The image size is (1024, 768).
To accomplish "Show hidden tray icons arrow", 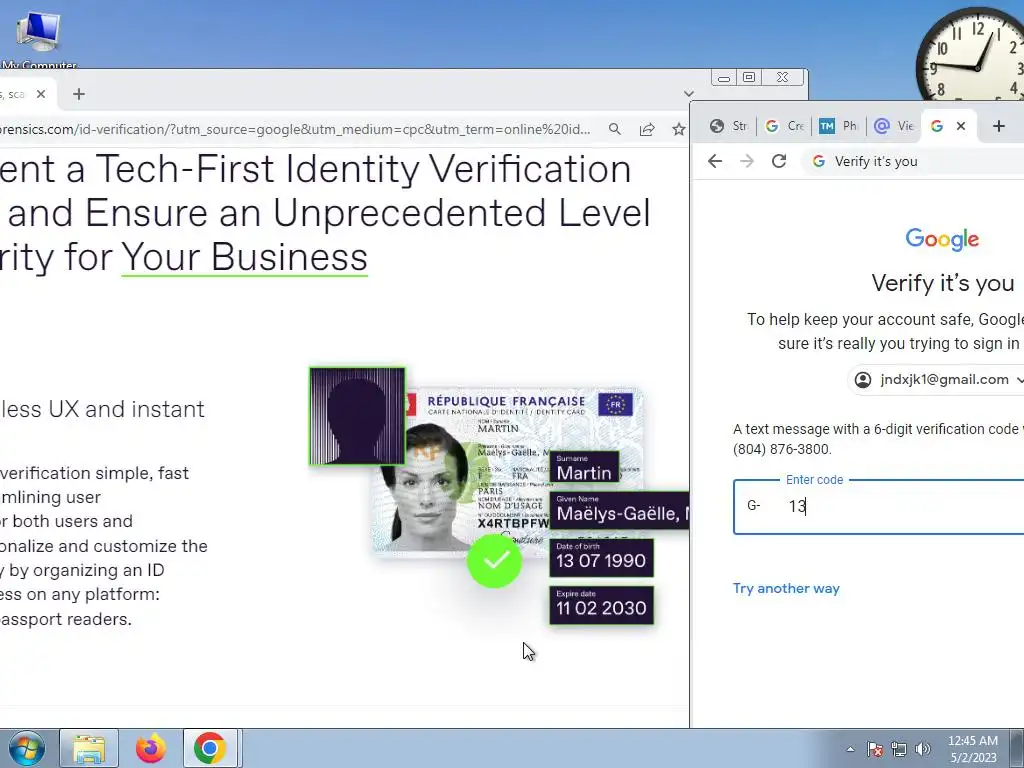I will point(850,749).
